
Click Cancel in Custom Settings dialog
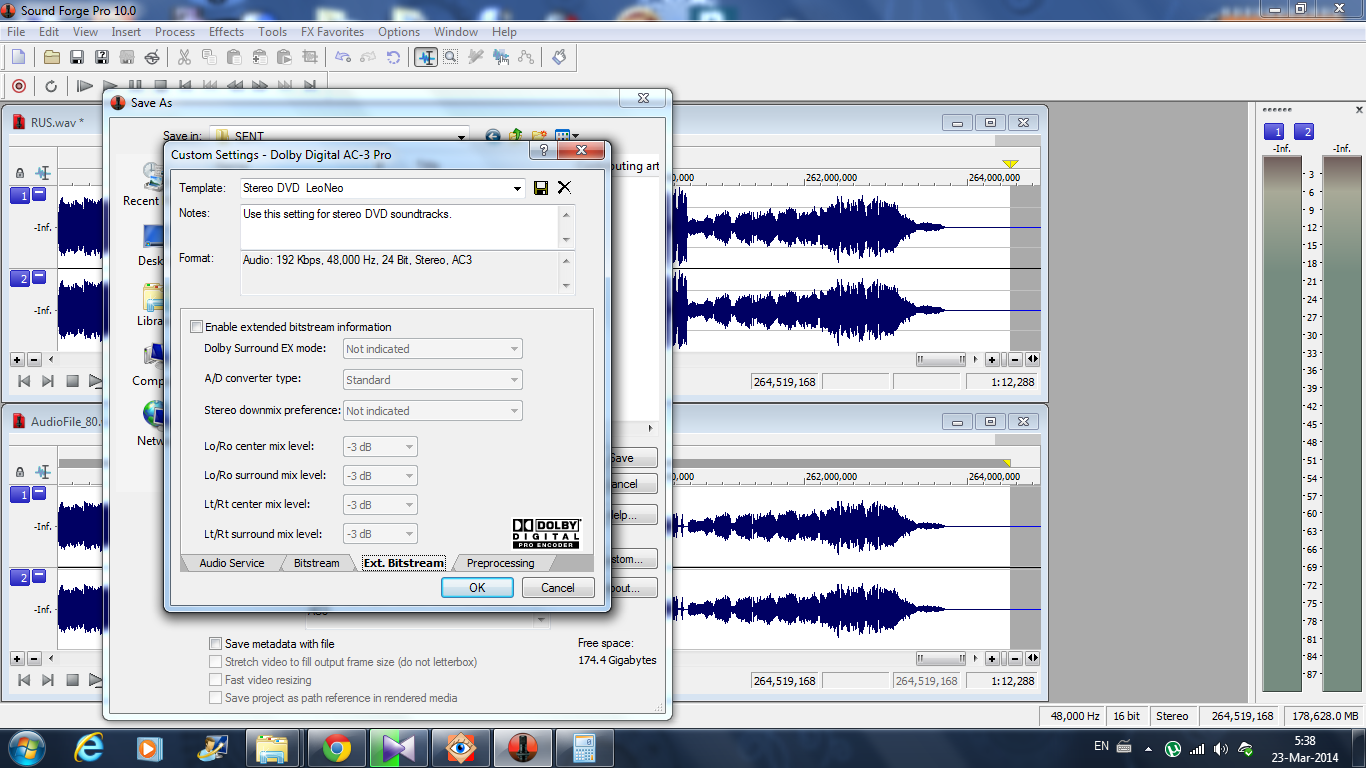click(558, 588)
